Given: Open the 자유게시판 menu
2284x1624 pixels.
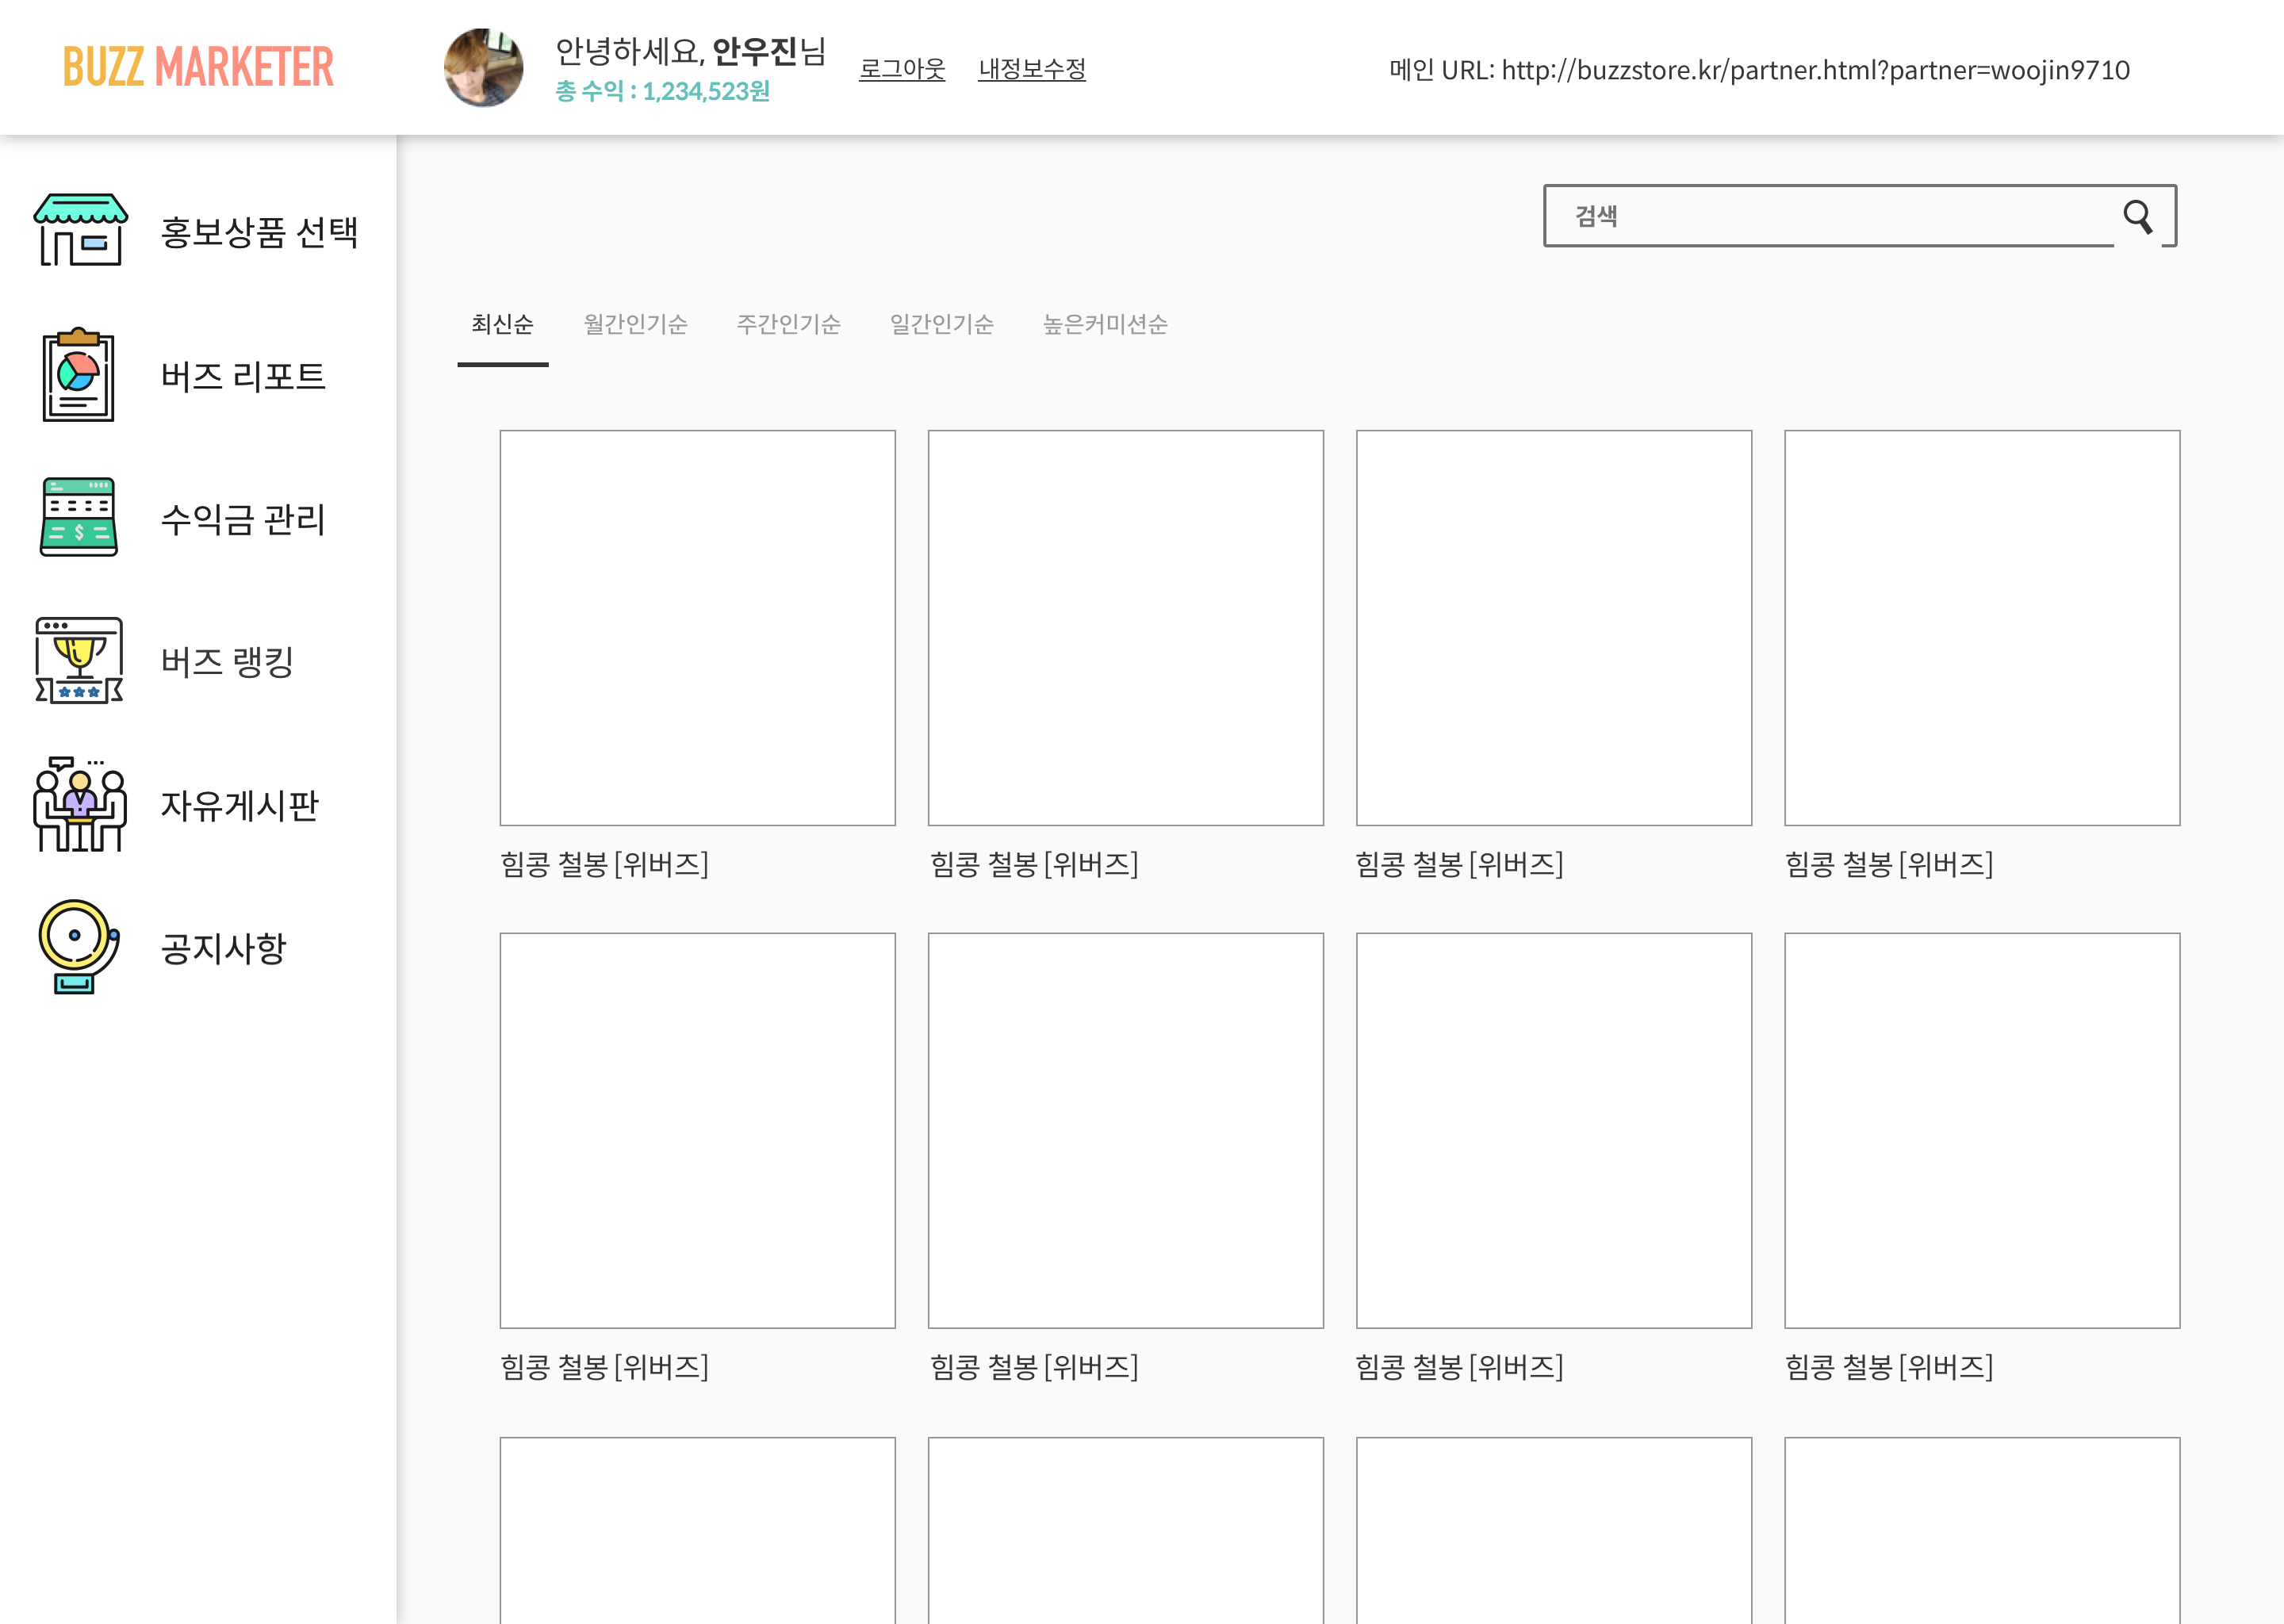Looking at the screenshot, I should pyautogui.click(x=239, y=805).
